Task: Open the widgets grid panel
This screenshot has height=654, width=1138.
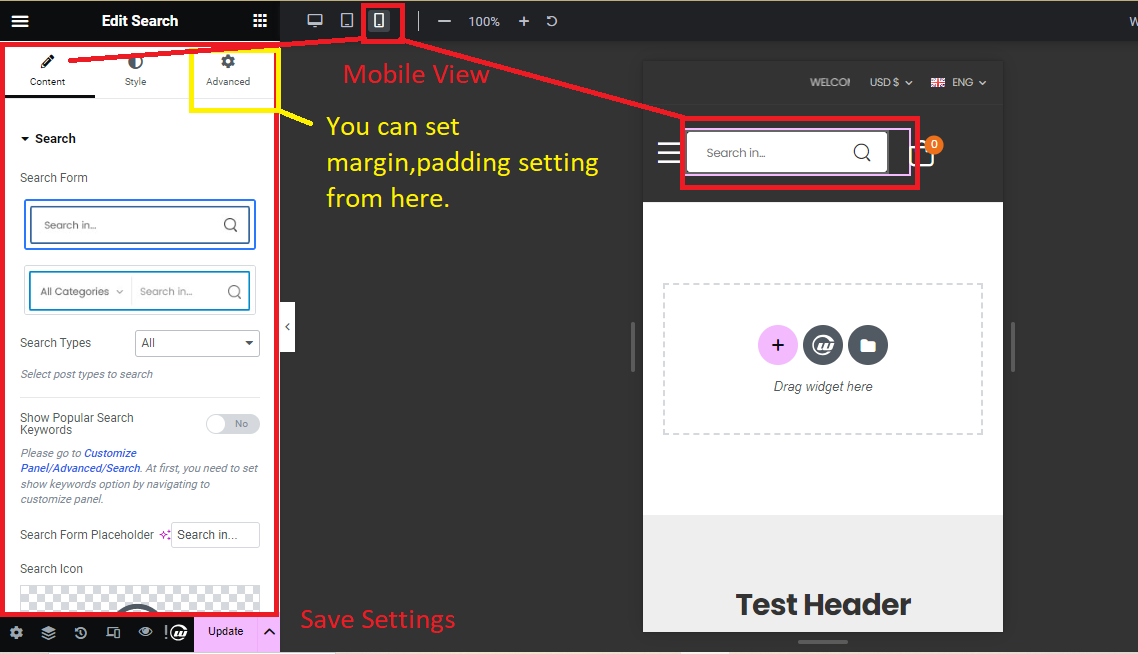Action: click(x=260, y=21)
